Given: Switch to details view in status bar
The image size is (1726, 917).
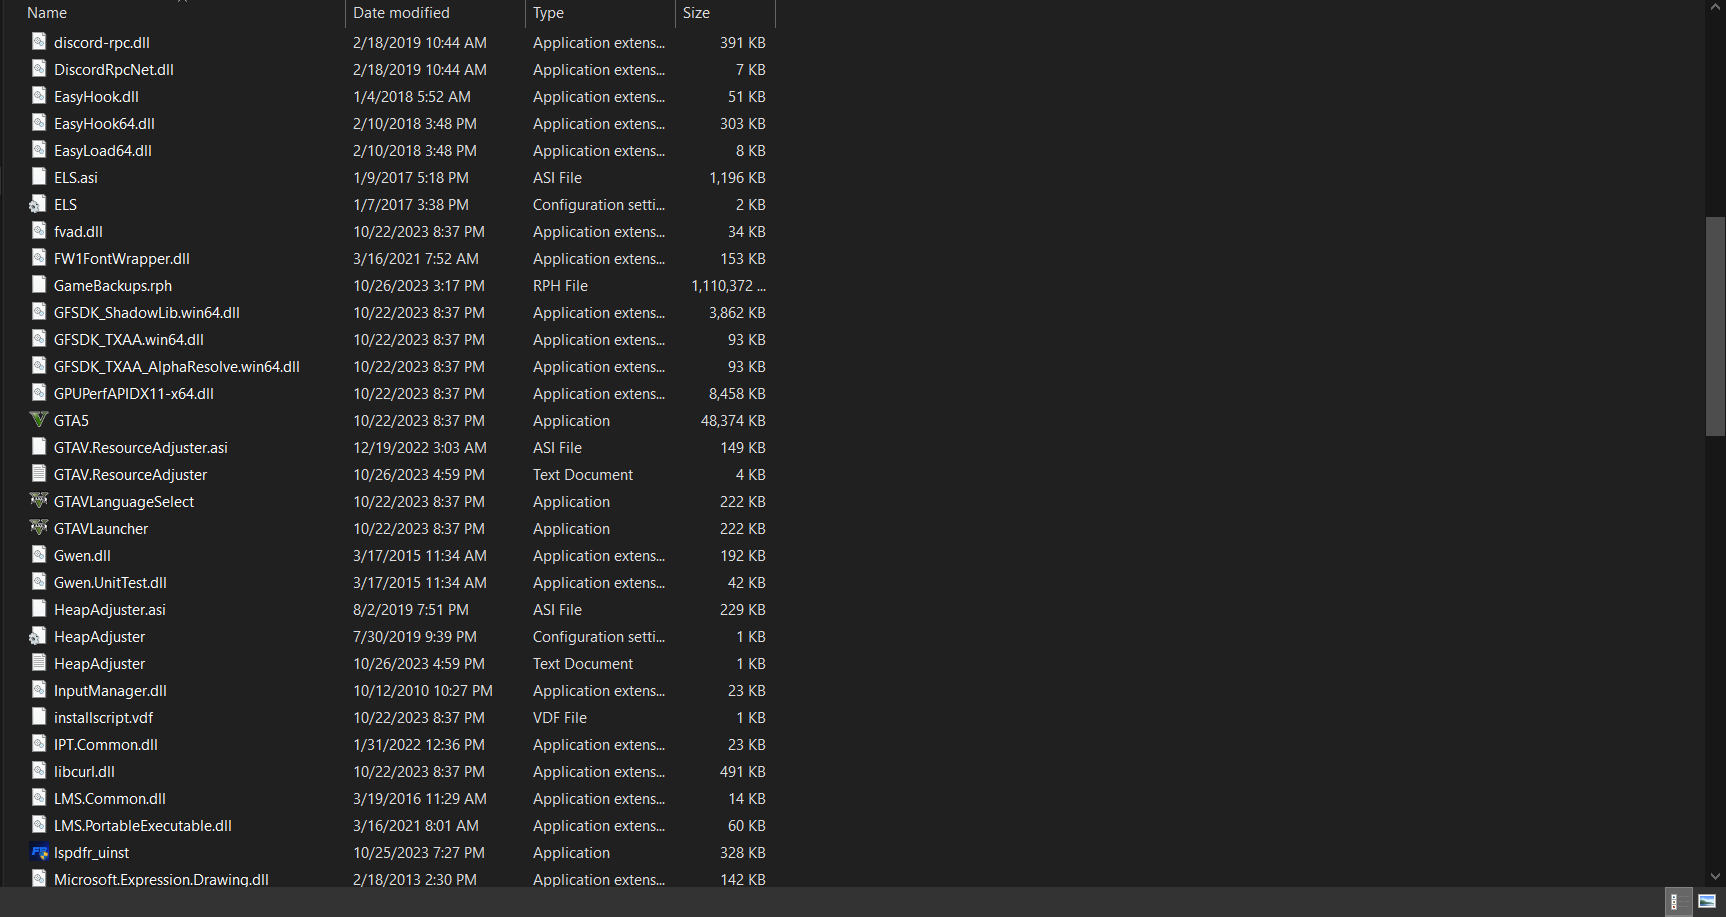Looking at the screenshot, I should pos(1677,902).
